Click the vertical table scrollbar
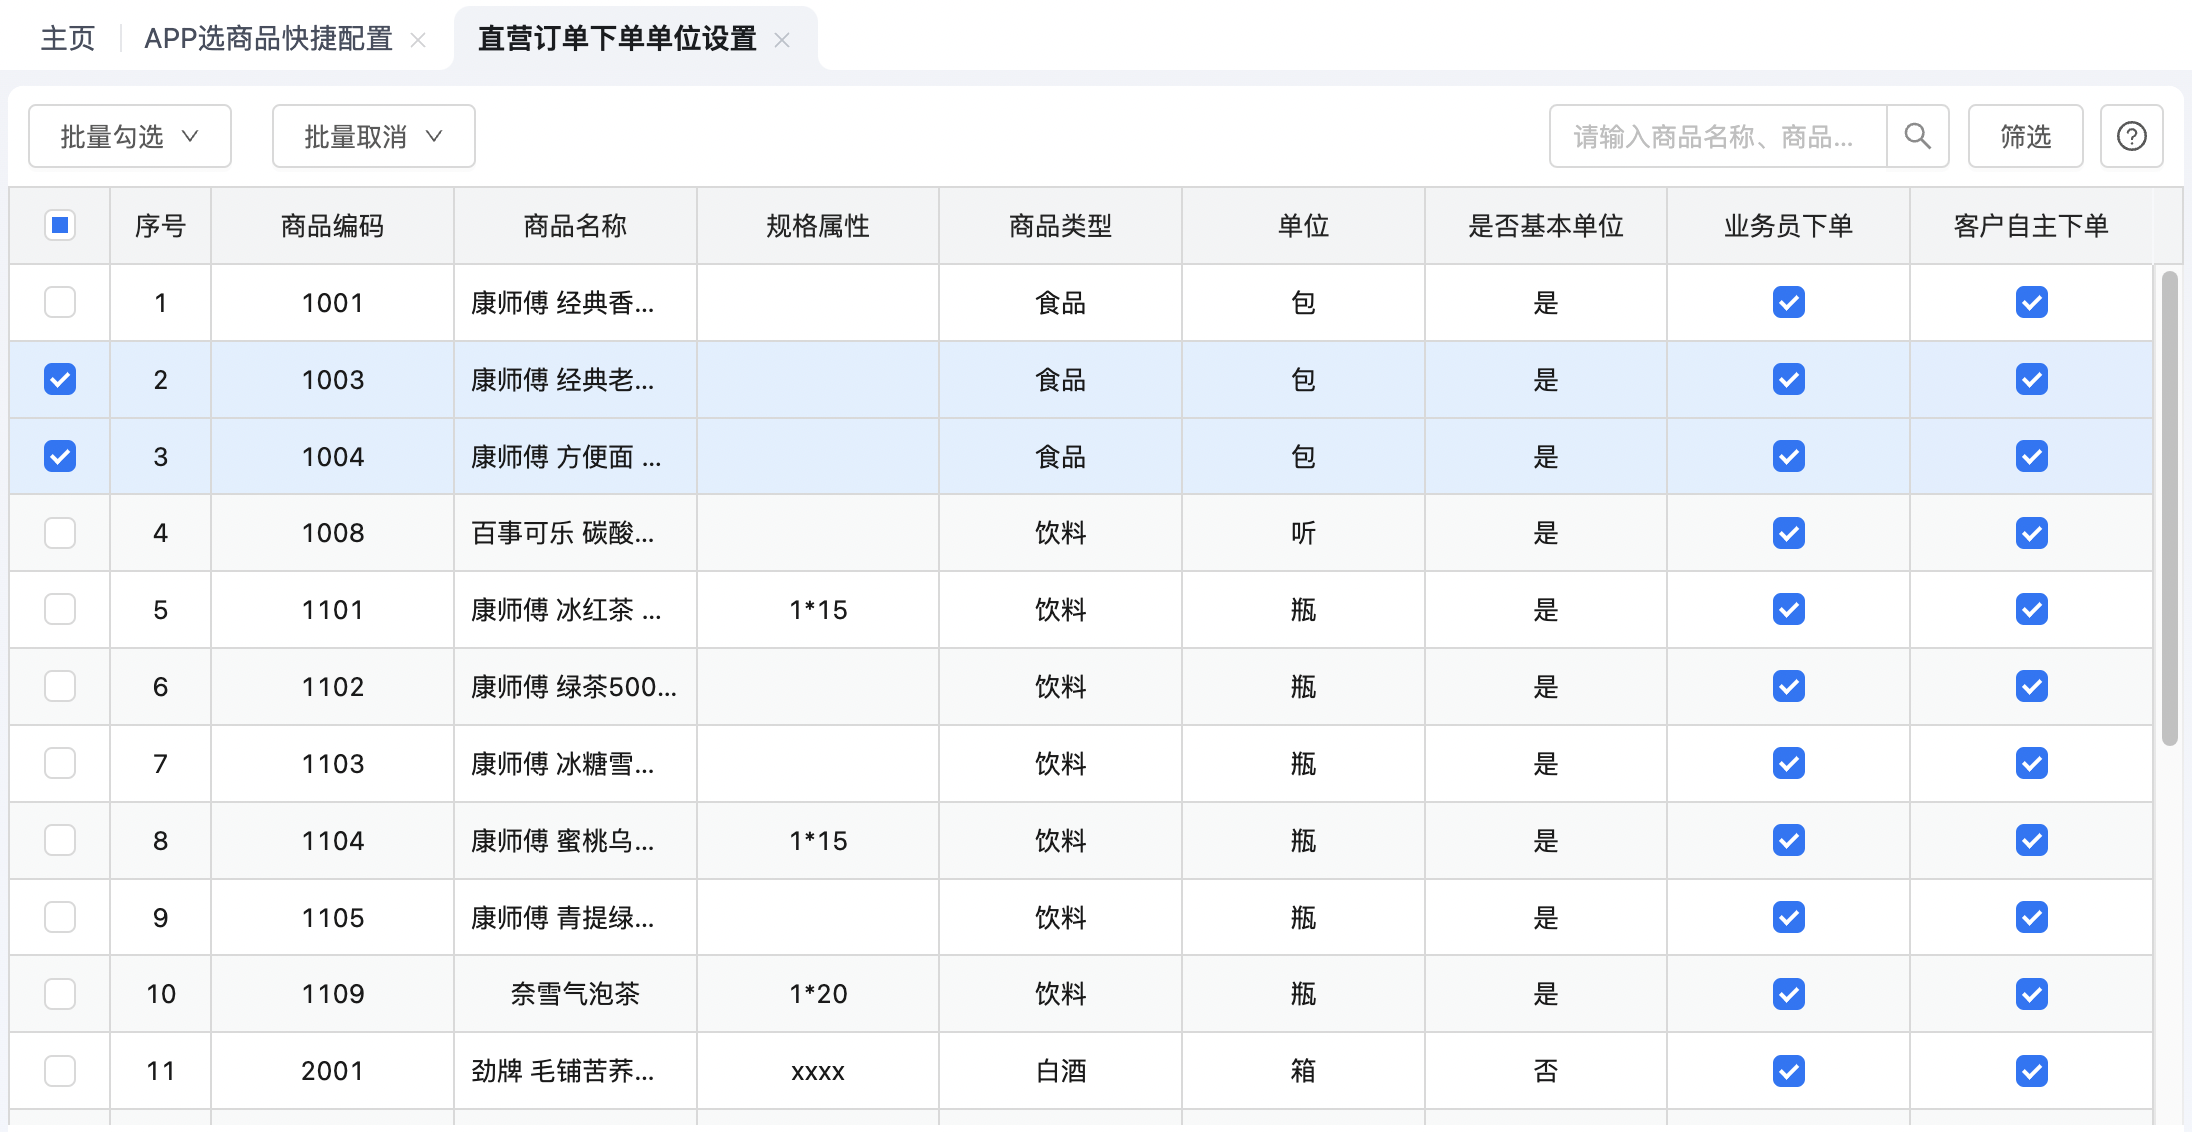2192x1132 pixels. click(x=2169, y=508)
